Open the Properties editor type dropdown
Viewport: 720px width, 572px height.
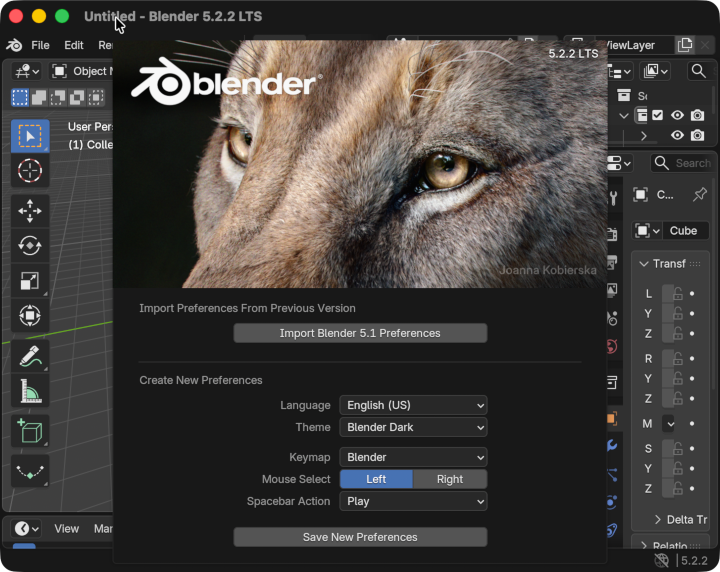coord(620,163)
